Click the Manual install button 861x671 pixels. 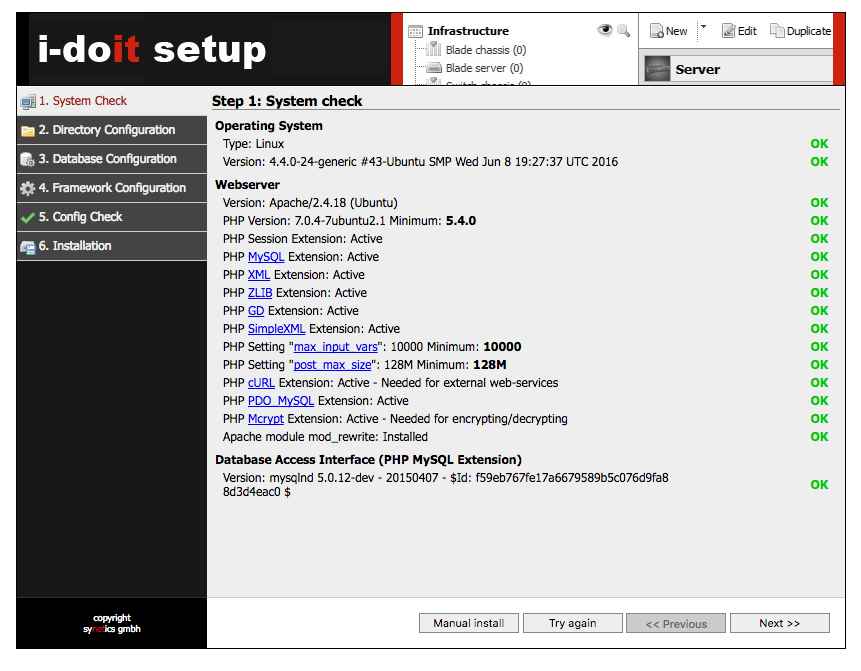[x=469, y=623]
